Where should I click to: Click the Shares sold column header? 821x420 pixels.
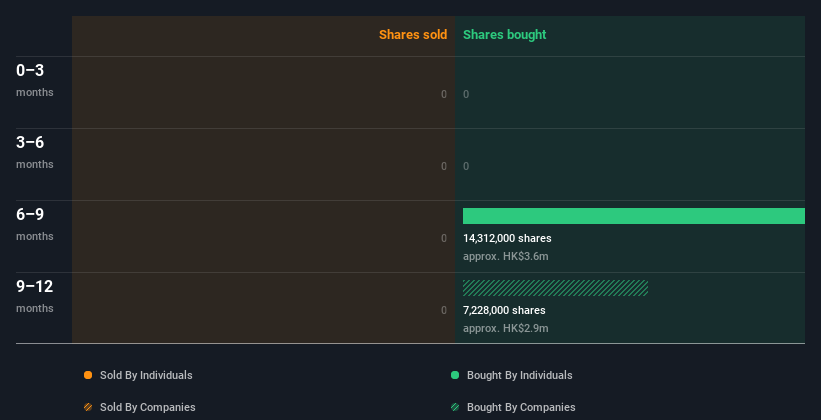point(413,35)
